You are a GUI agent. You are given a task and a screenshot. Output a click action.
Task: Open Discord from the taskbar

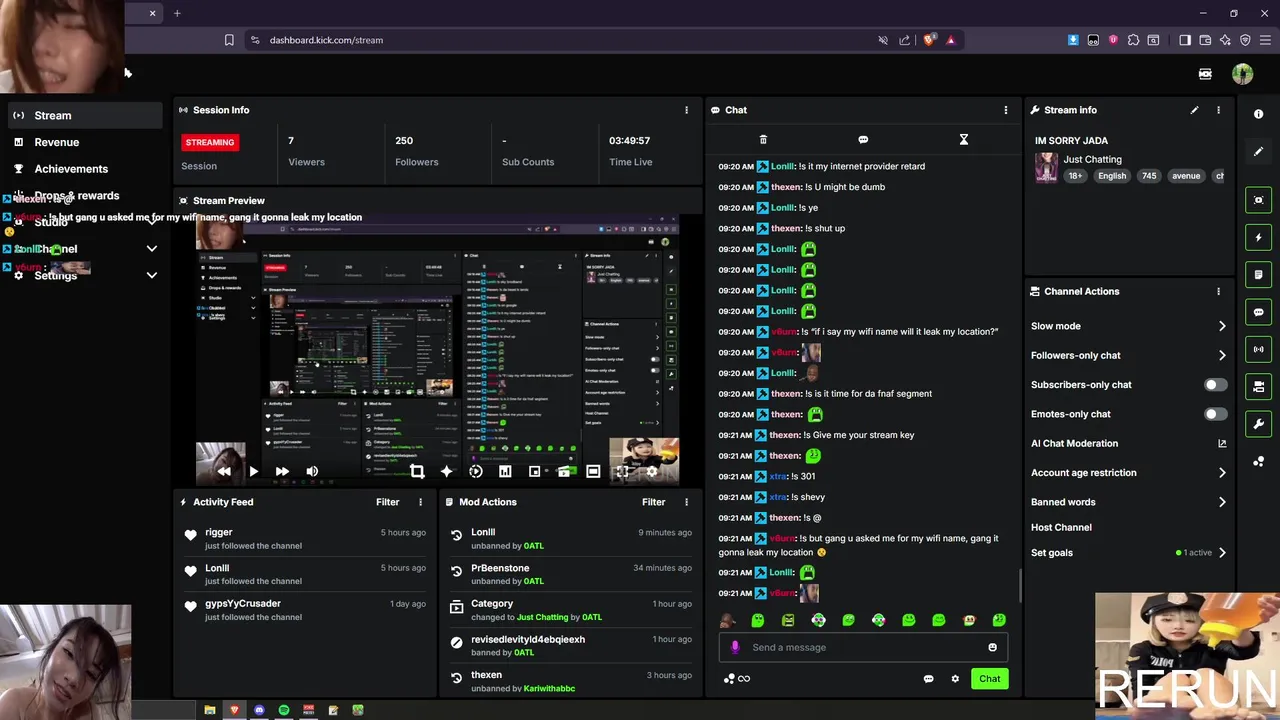[x=259, y=710]
